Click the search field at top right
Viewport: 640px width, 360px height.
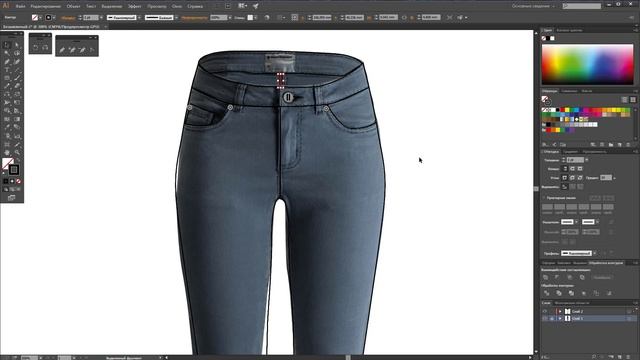click(582, 6)
